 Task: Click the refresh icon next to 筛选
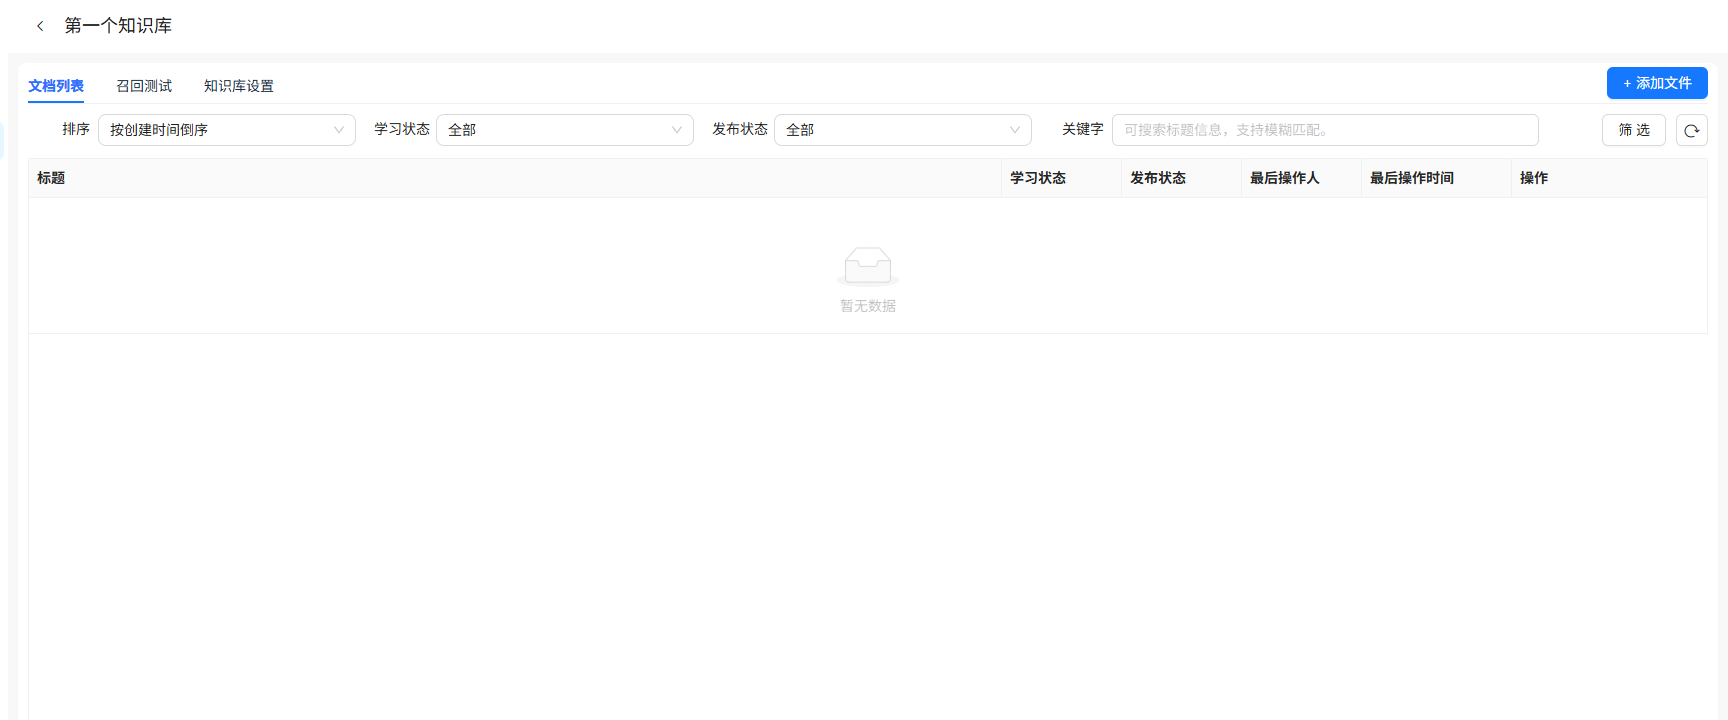(x=1691, y=130)
